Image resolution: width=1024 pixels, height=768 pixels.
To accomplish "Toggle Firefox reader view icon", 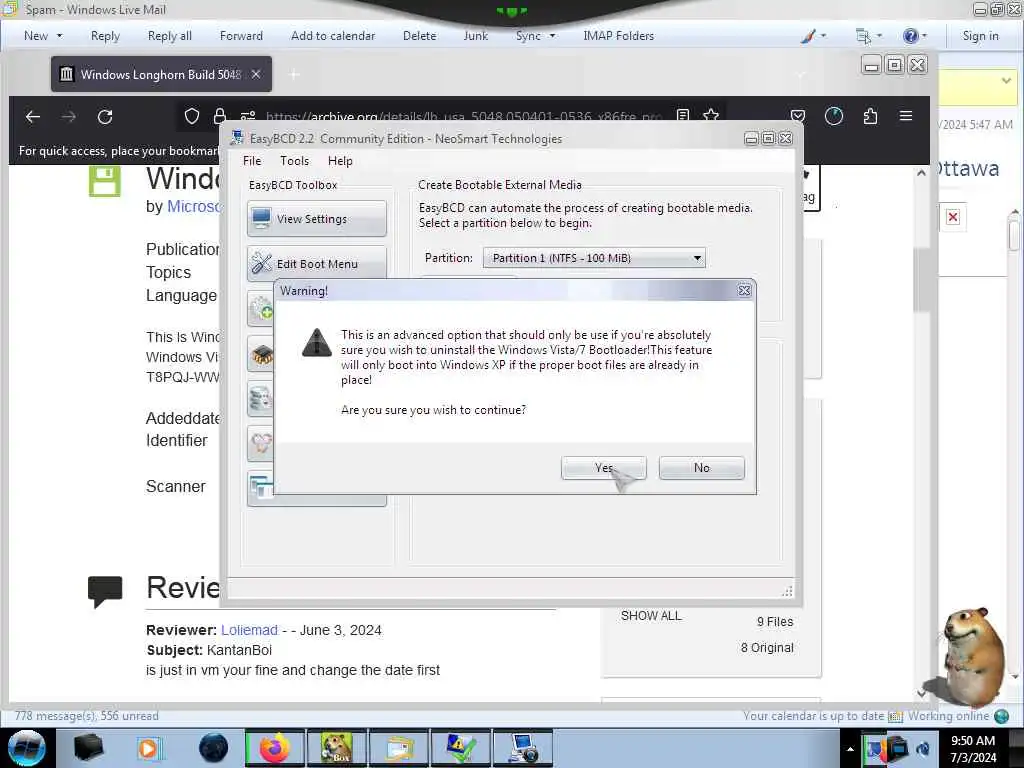I will [x=682, y=116].
